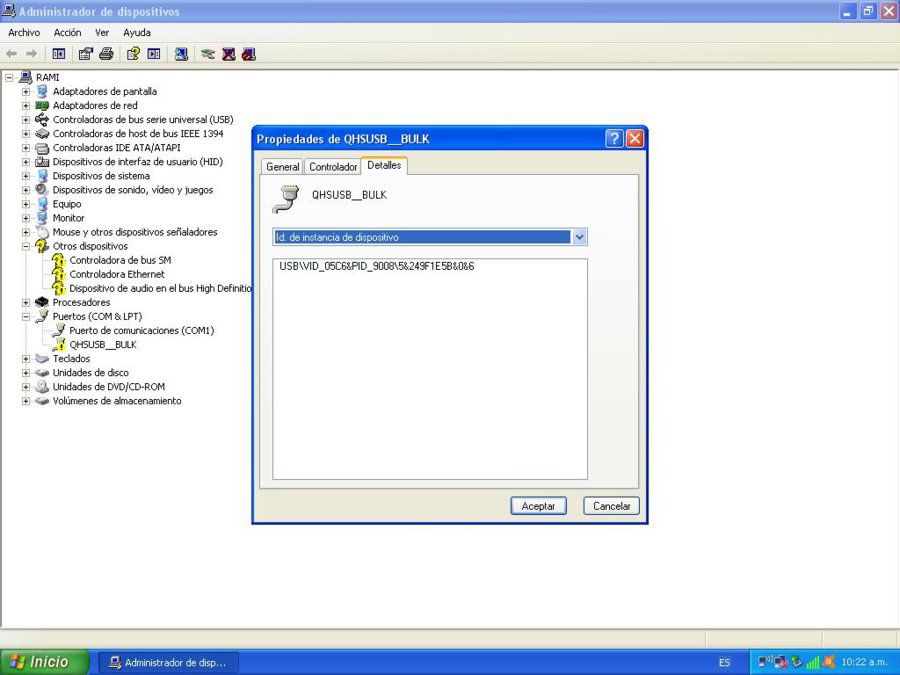This screenshot has height=675, width=900.
Task: Click the disconnected network tray icon
Action: (x=780, y=662)
